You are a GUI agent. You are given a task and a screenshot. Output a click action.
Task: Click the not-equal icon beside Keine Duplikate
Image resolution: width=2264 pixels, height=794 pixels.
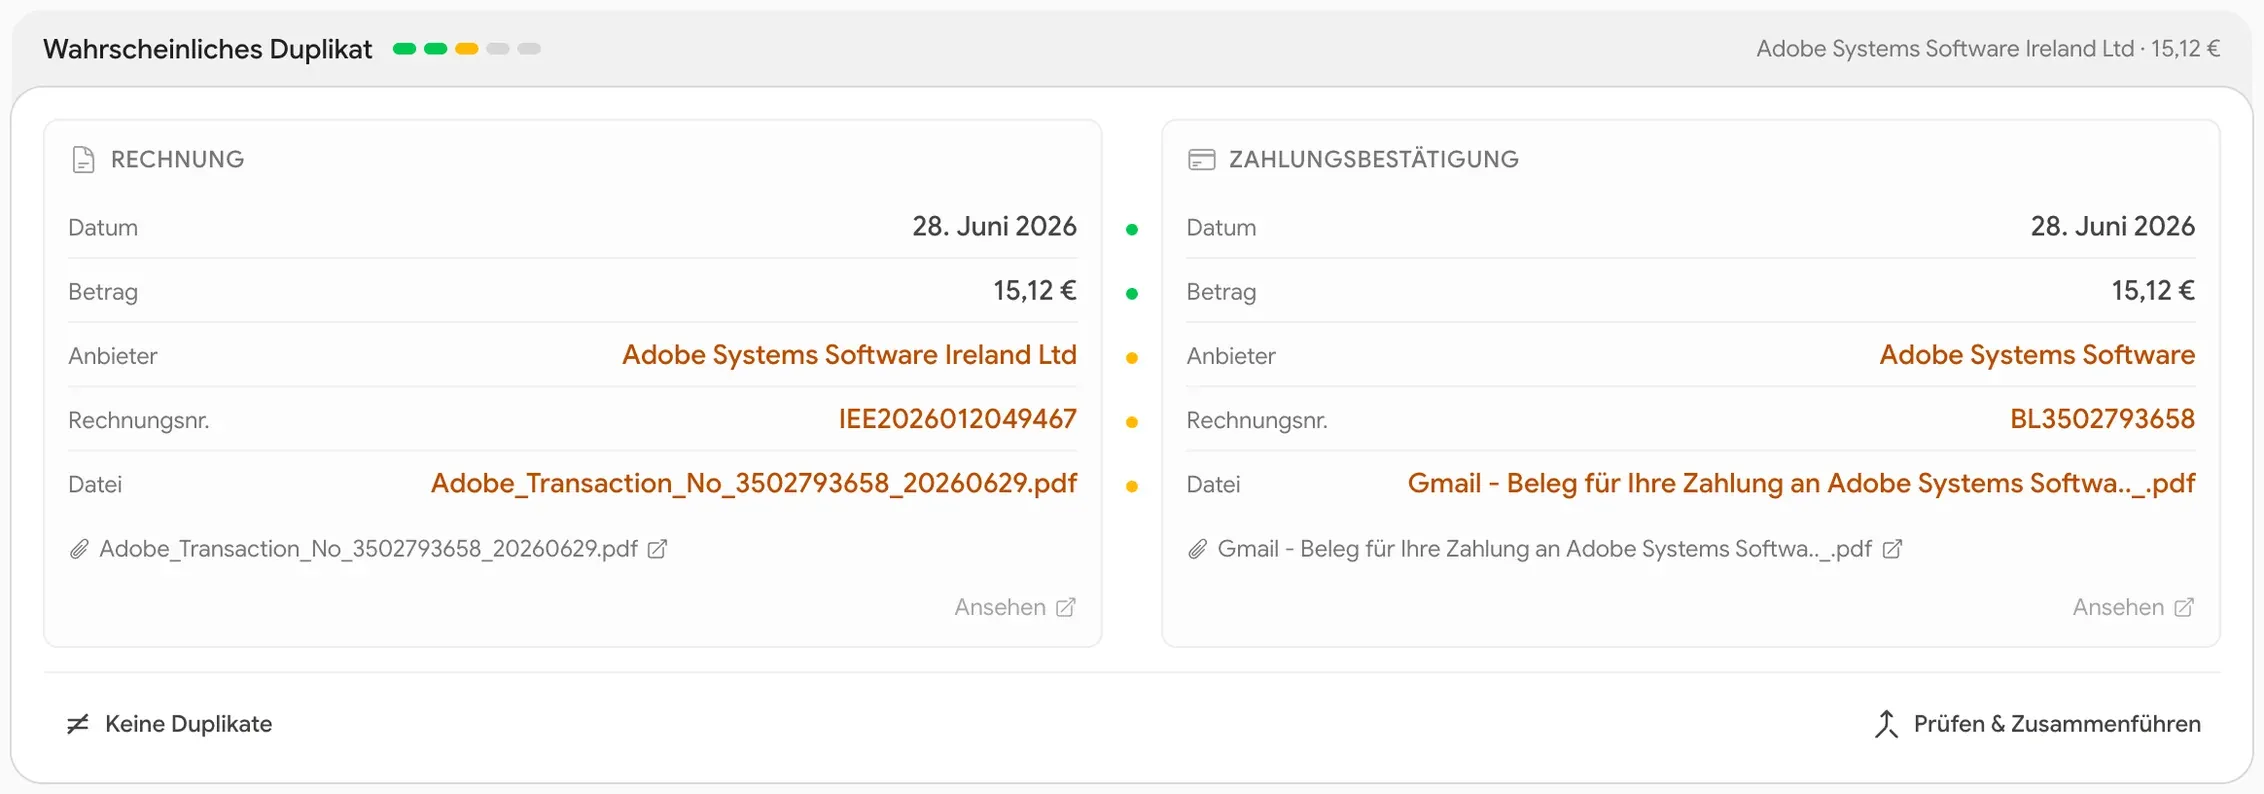coord(78,724)
